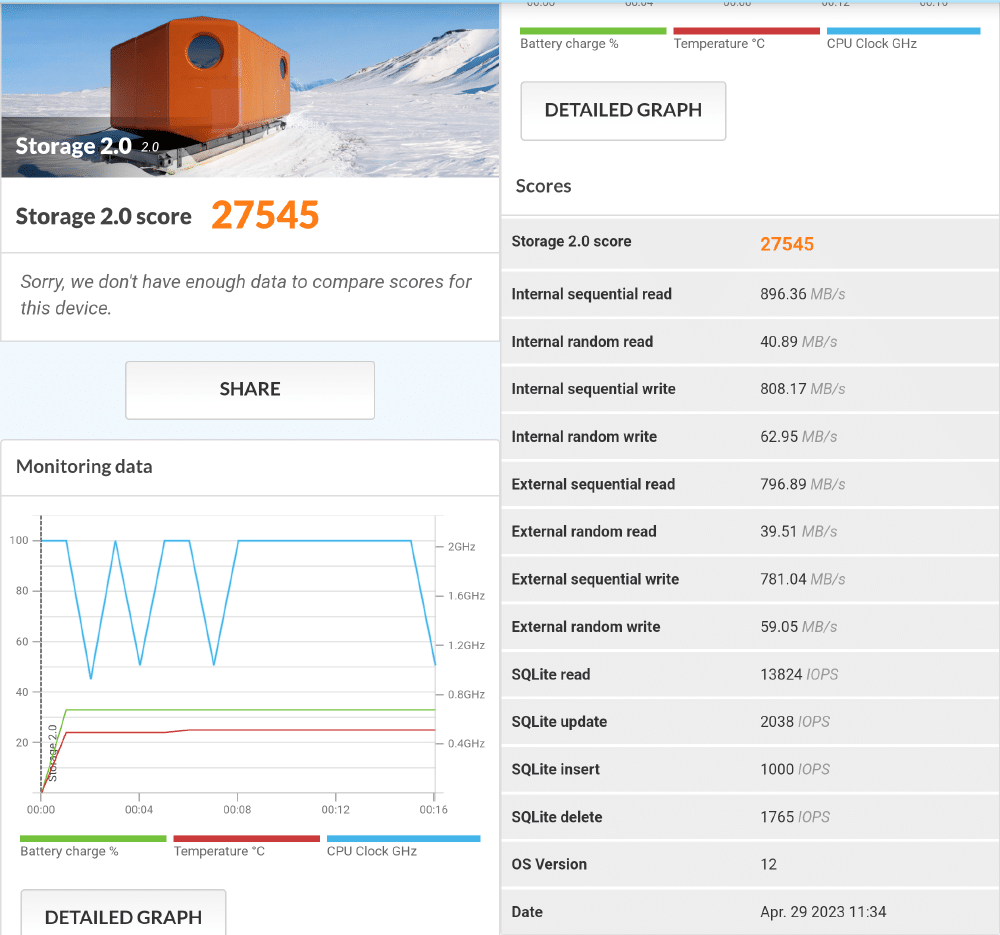Click the OS Version row
Viewport: 1000px width, 935px height.
click(750, 864)
